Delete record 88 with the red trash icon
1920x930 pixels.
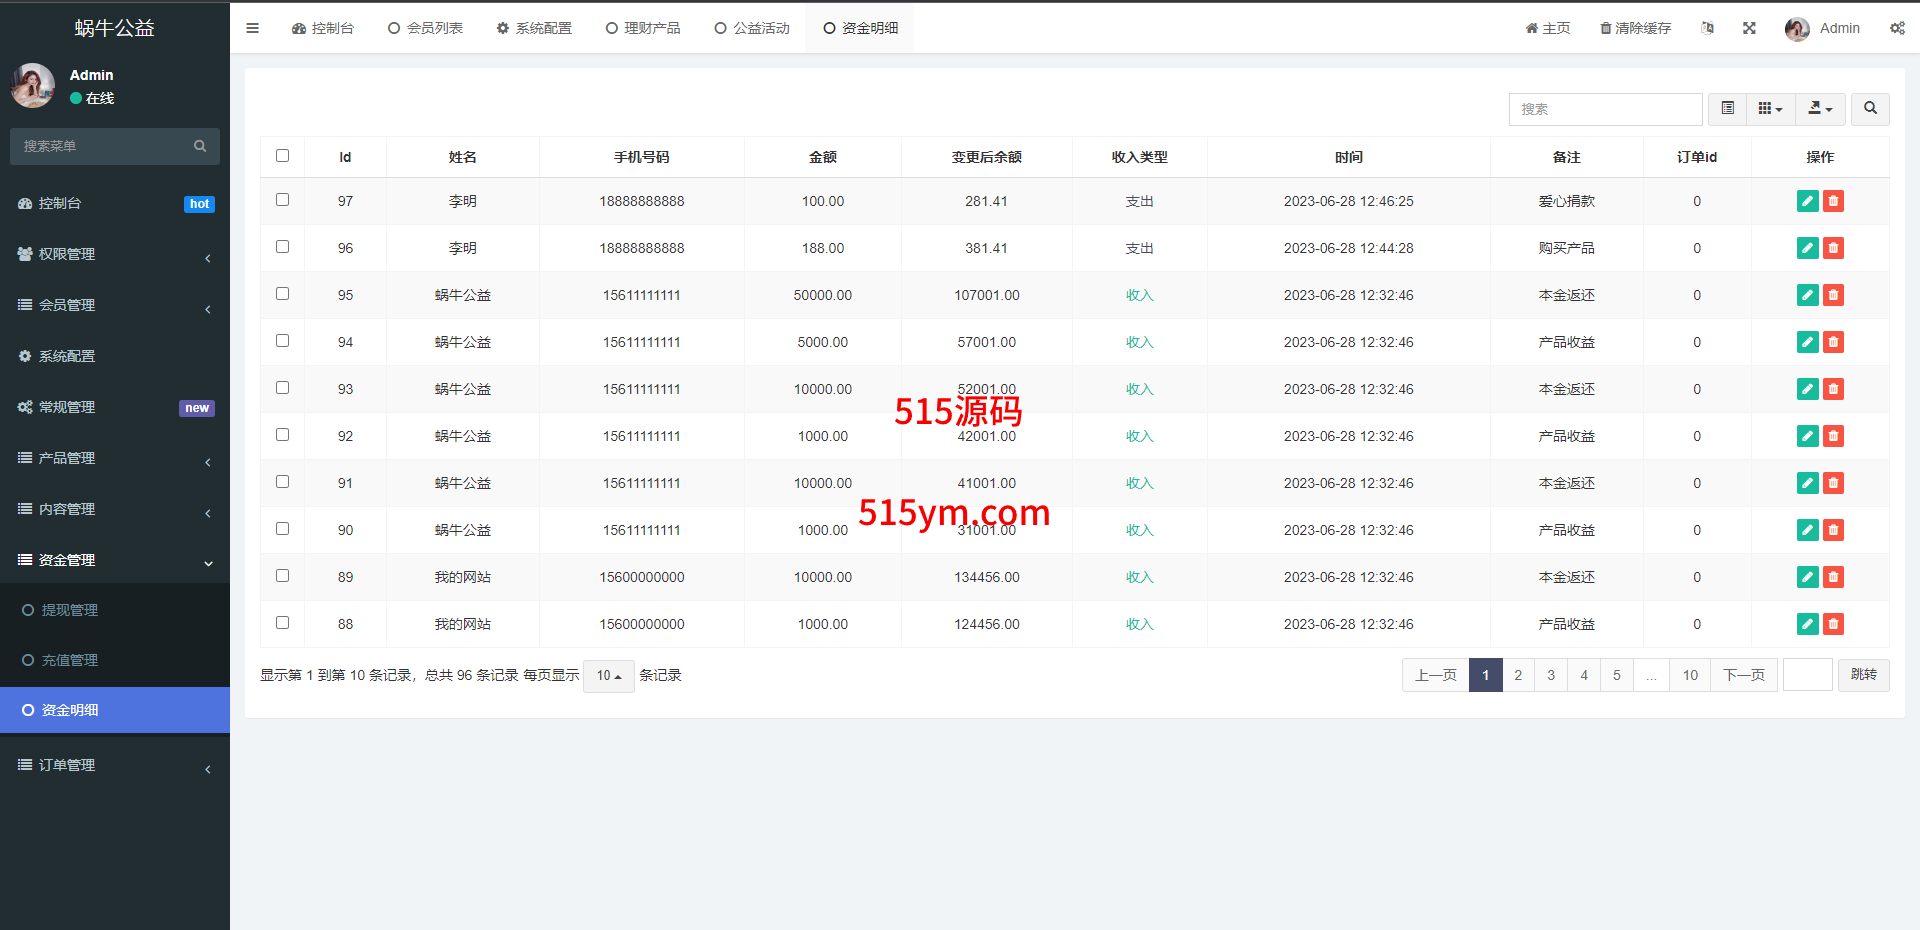point(1833,624)
